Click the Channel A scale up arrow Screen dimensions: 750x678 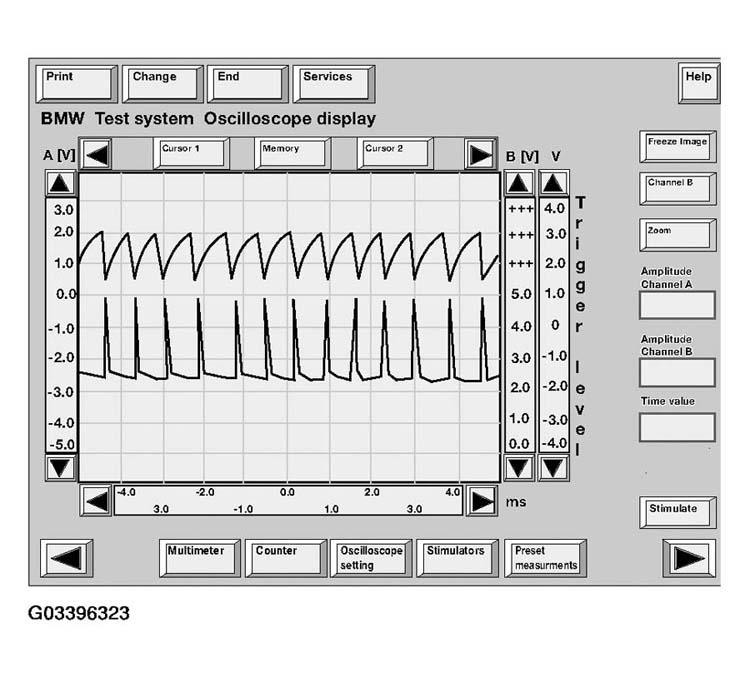pyautogui.click(x=61, y=184)
